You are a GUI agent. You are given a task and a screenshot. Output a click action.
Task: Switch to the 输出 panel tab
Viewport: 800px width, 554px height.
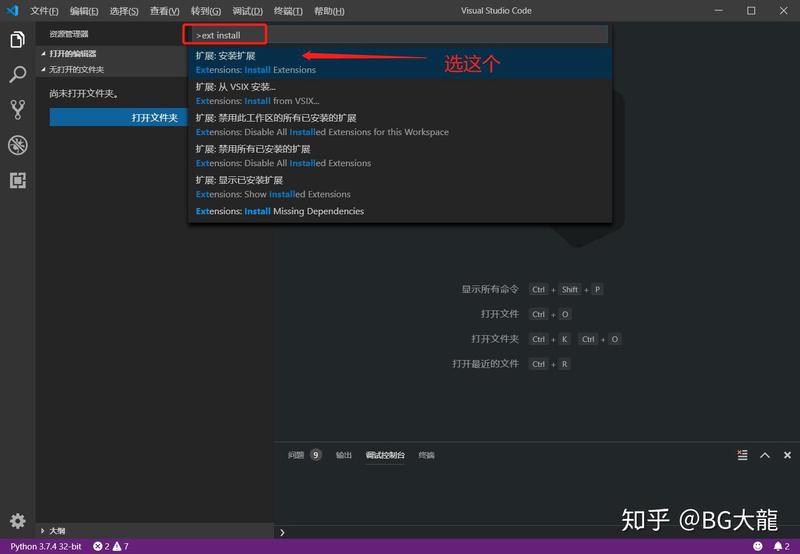click(343, 455)
